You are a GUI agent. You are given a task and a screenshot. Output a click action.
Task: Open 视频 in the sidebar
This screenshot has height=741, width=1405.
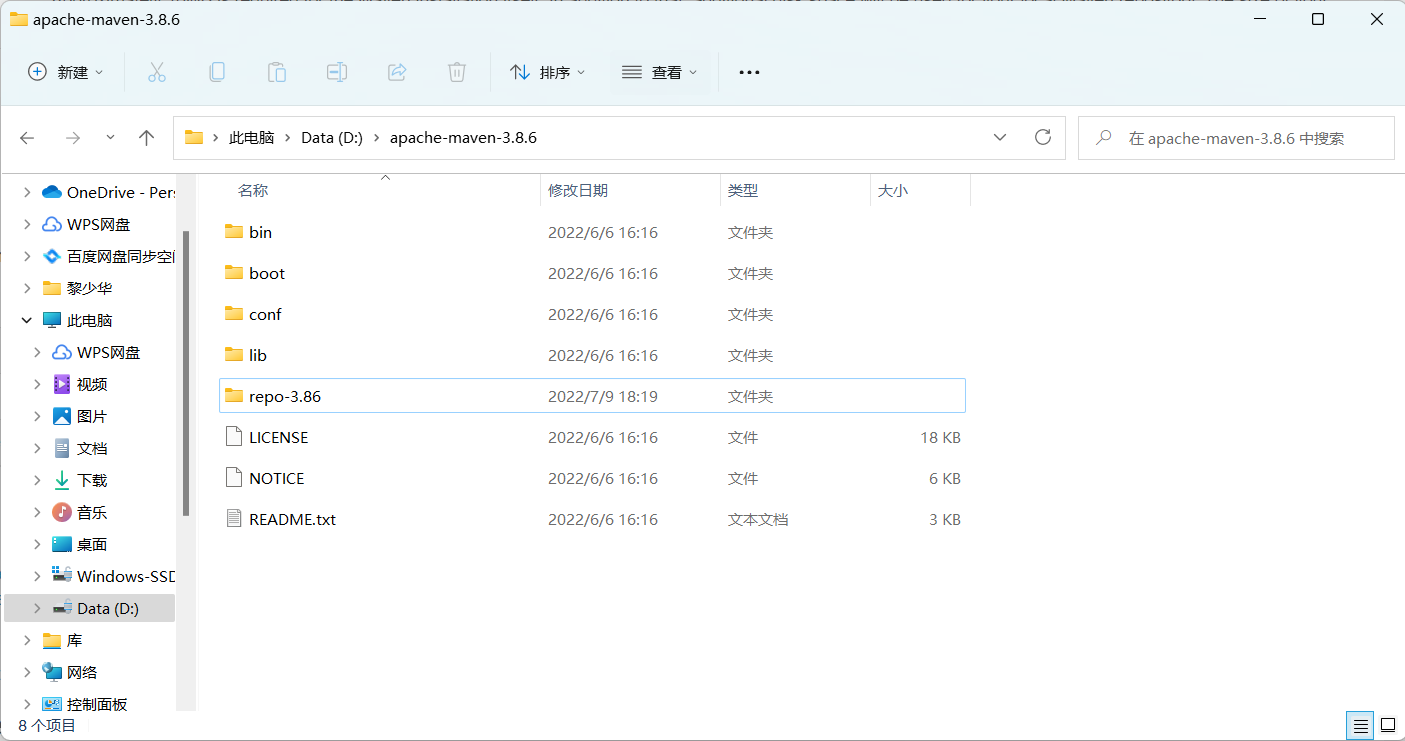[79, 384]
